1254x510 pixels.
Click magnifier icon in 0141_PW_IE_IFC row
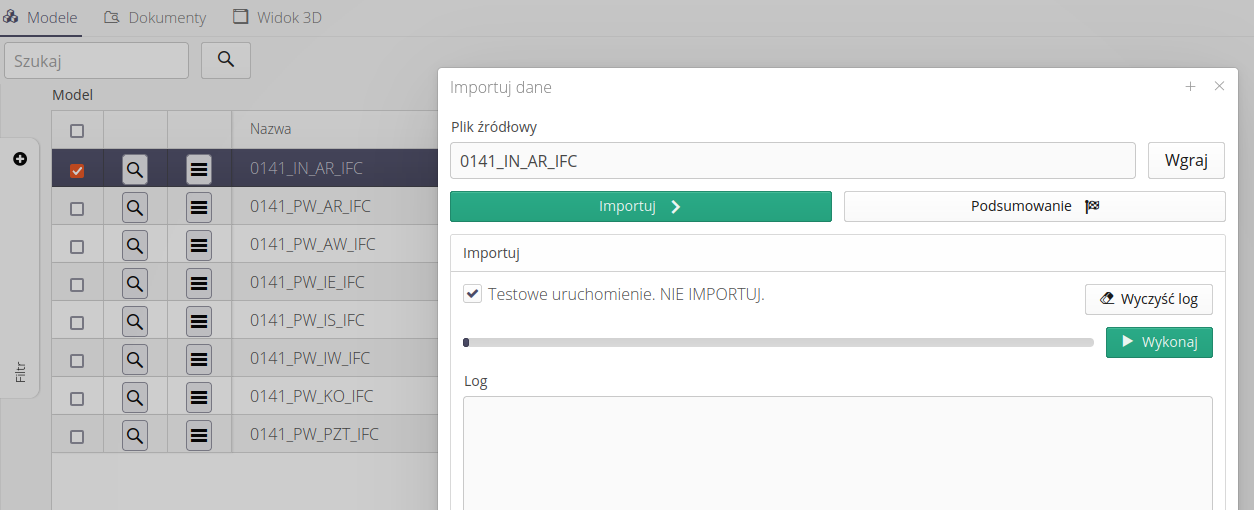pos(135,283)
